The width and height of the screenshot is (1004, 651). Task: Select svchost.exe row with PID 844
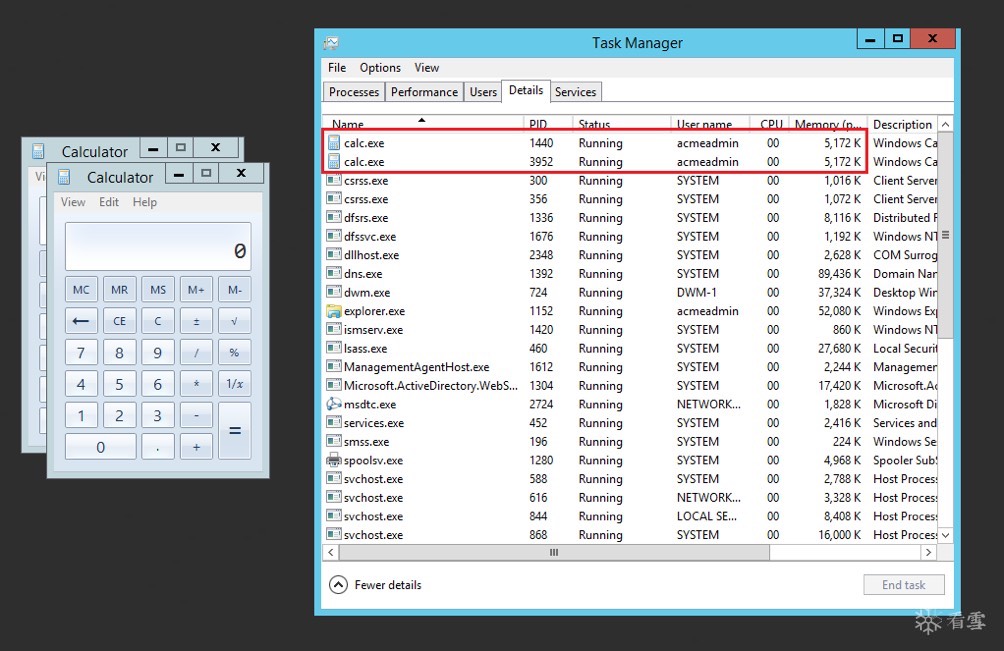630,516
